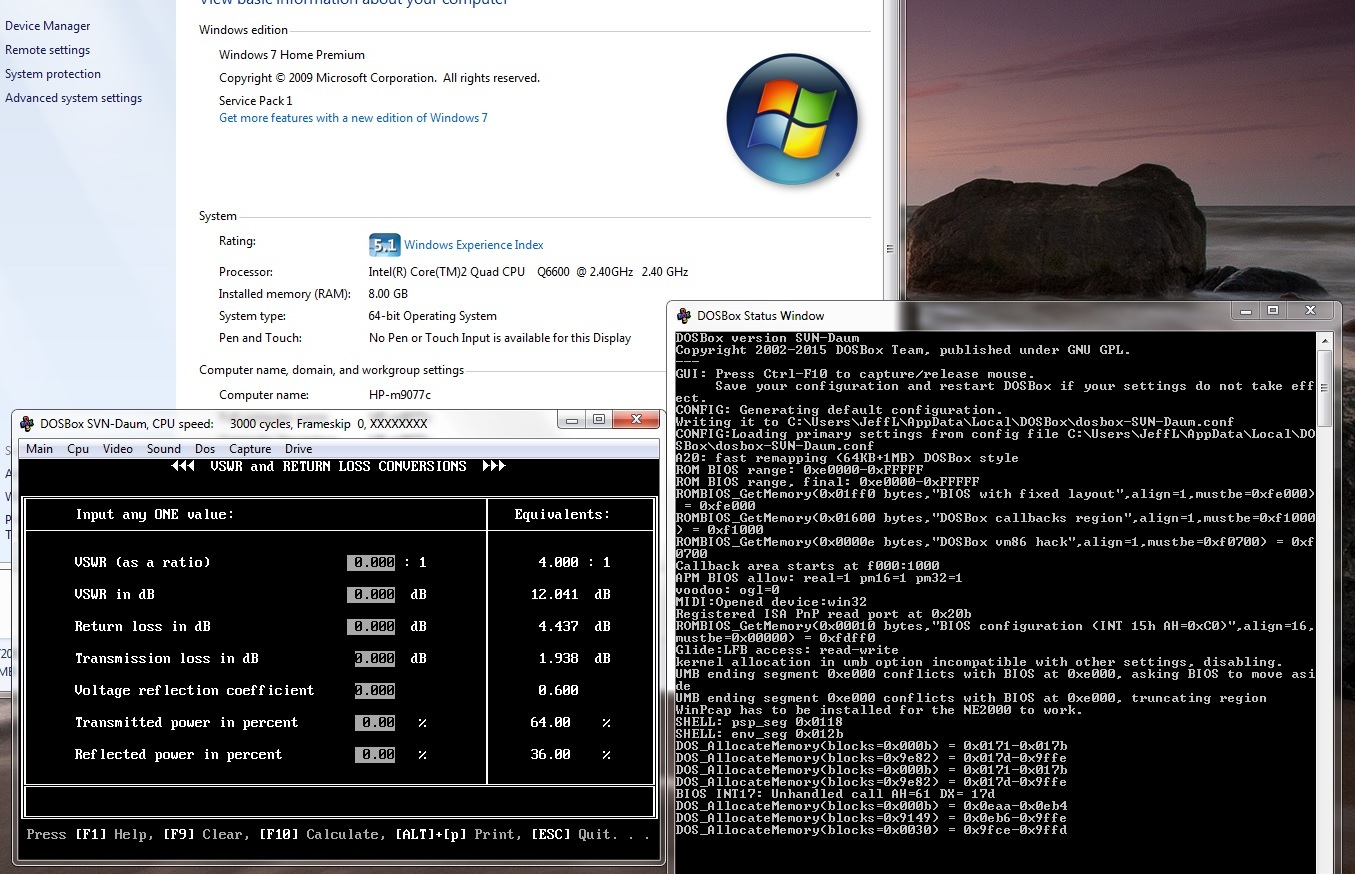
Task: Expand the Sound menu
Action: pos(164,449)
